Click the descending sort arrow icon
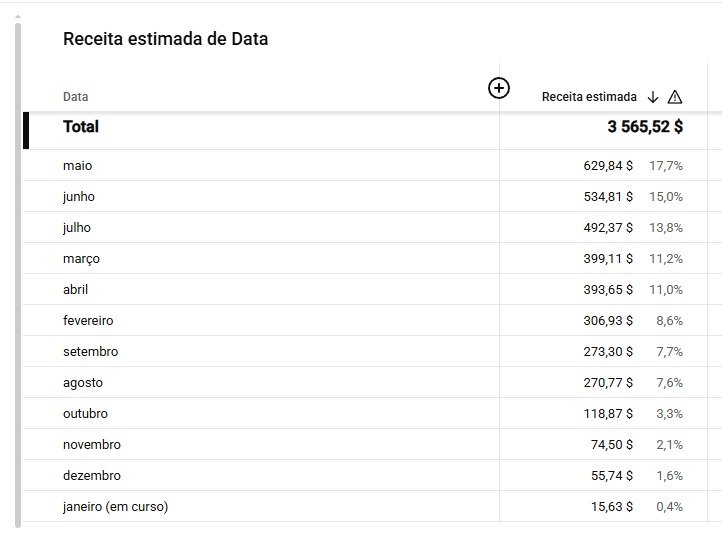Viewport: 722px width, 540px height. point(653,97)
